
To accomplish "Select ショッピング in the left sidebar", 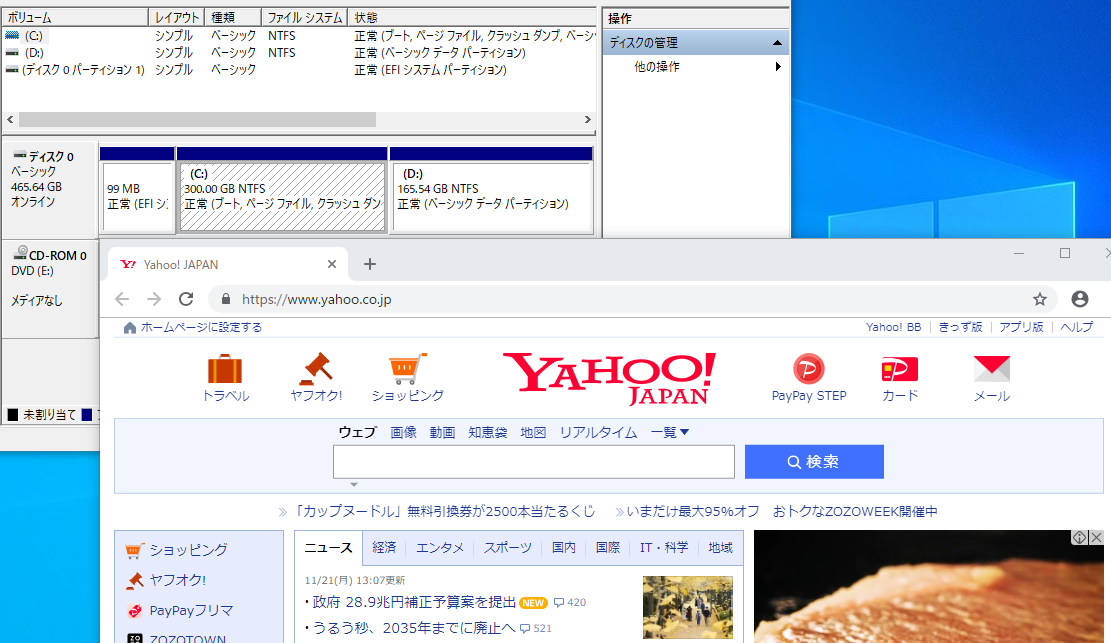I will (188, 549).
